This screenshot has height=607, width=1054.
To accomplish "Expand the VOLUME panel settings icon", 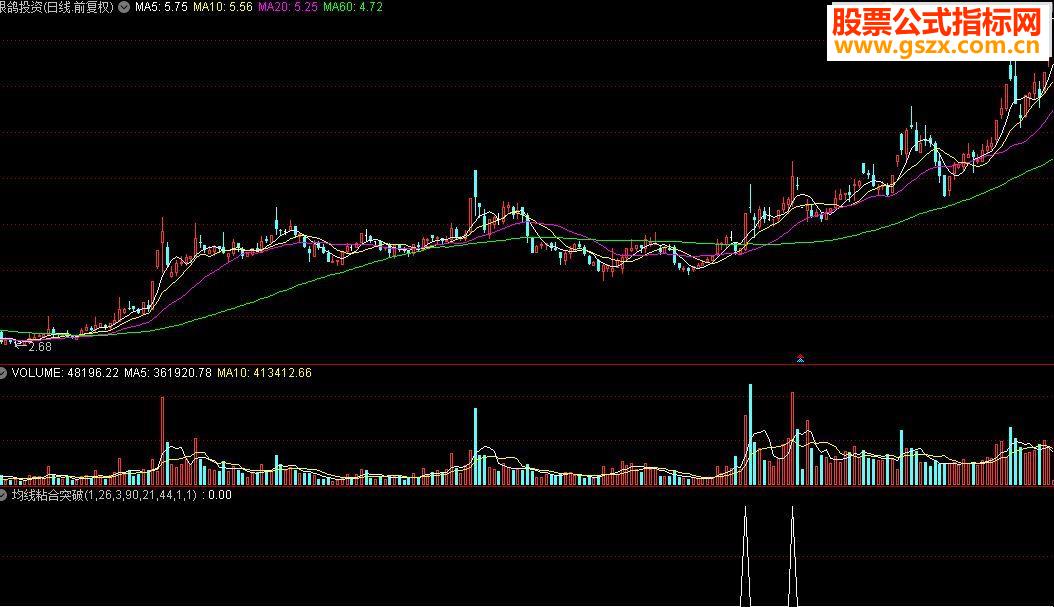I will tap(3, 373).
